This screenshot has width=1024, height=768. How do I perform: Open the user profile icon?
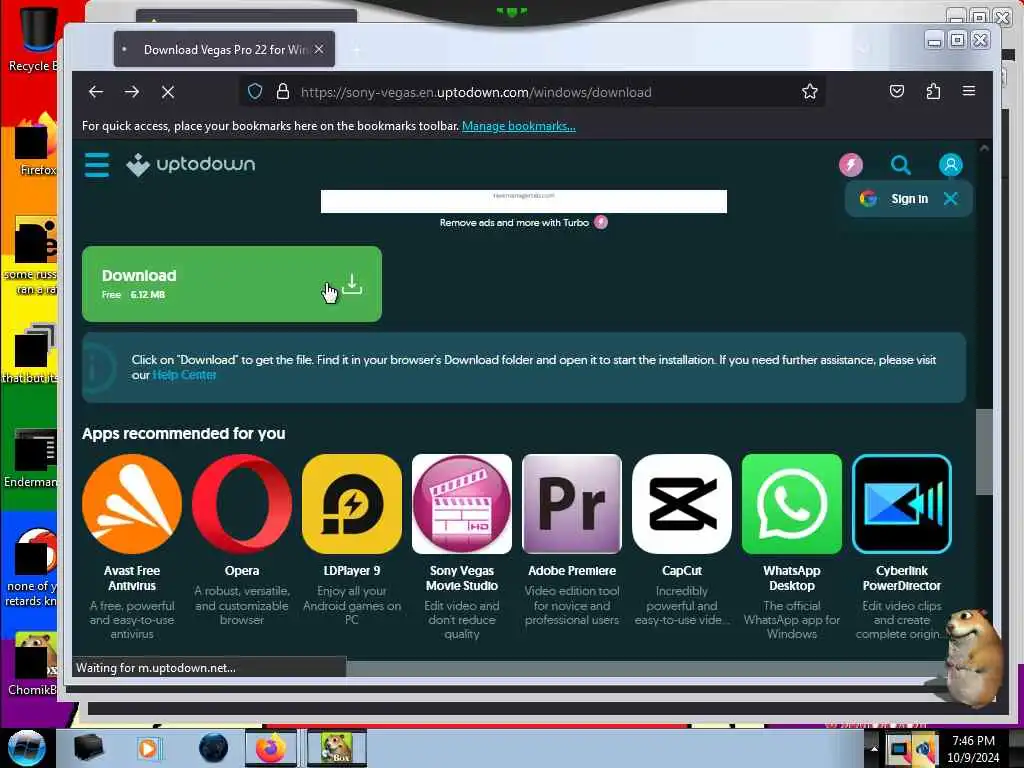[951, 165]
